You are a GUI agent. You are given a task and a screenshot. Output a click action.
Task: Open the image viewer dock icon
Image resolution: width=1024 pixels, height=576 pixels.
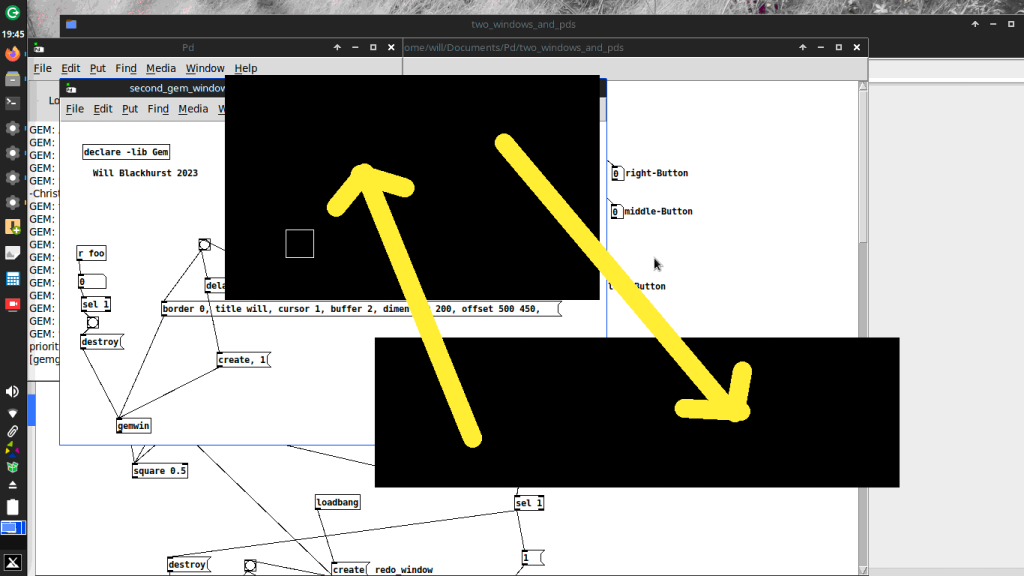[12, 253]
